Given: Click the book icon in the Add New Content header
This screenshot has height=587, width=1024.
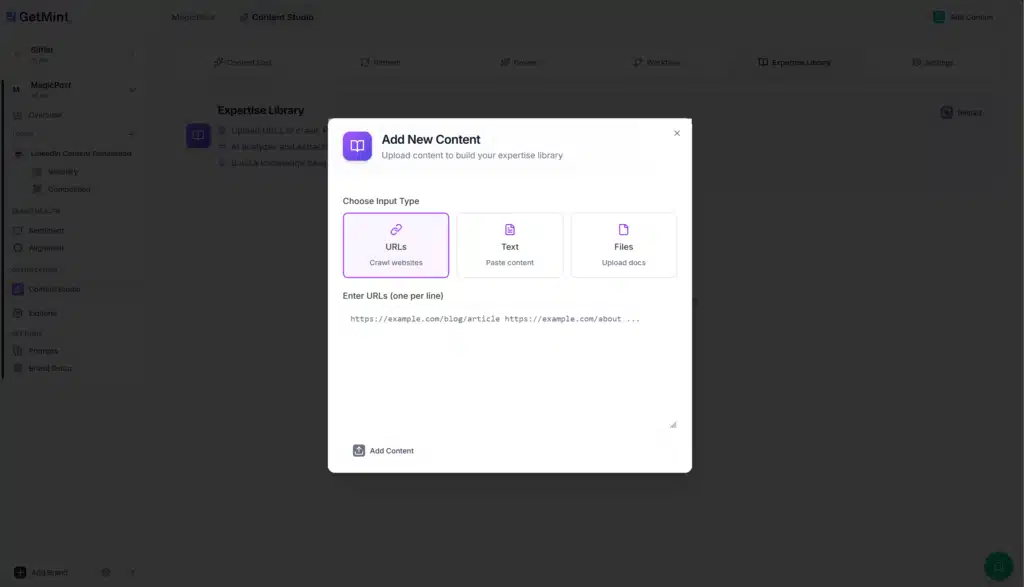Looking at the screenshot, I should tap(357, 146).
